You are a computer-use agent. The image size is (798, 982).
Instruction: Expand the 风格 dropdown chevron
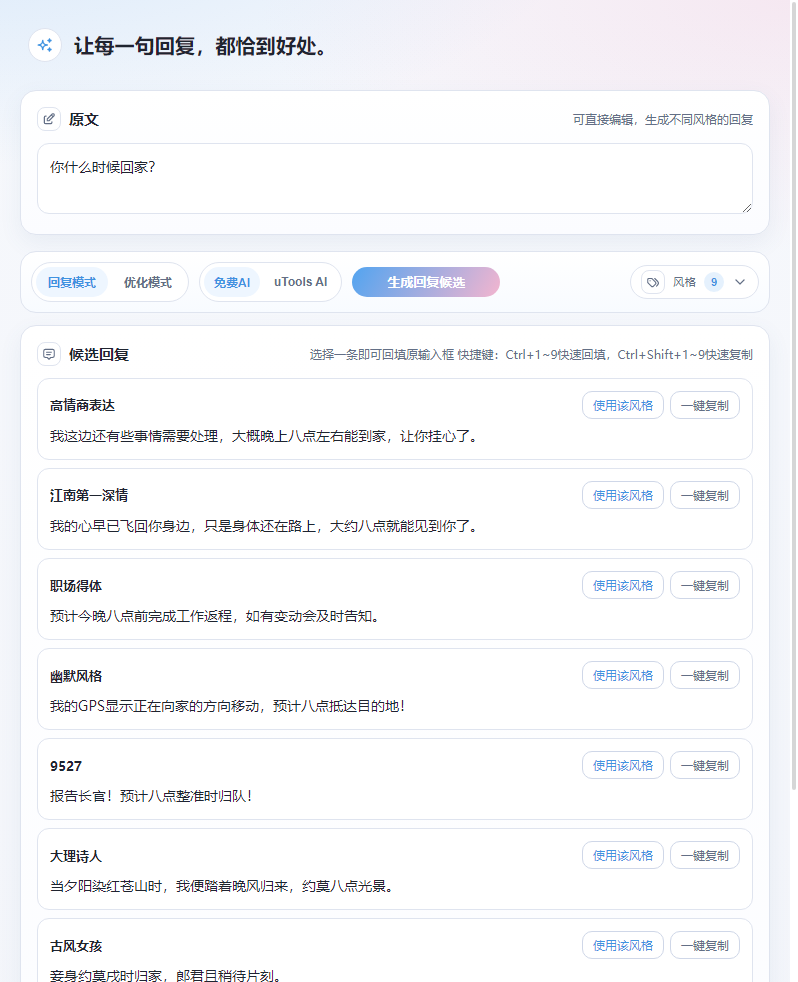(740, 282)
